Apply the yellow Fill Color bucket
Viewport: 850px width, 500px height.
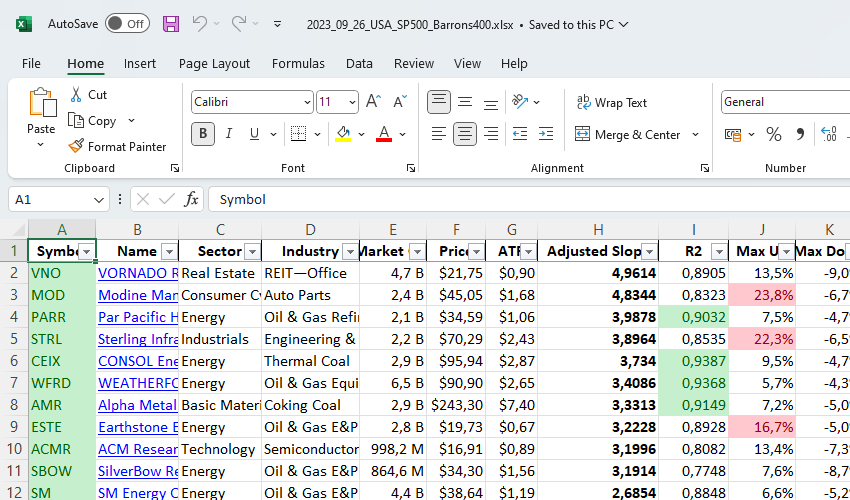coord(343,134)
